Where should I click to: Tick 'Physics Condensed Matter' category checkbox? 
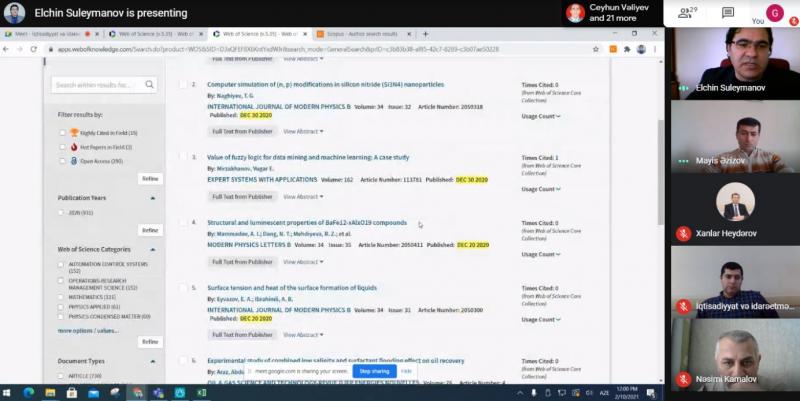pyautogui.click(x=61, y=316)
